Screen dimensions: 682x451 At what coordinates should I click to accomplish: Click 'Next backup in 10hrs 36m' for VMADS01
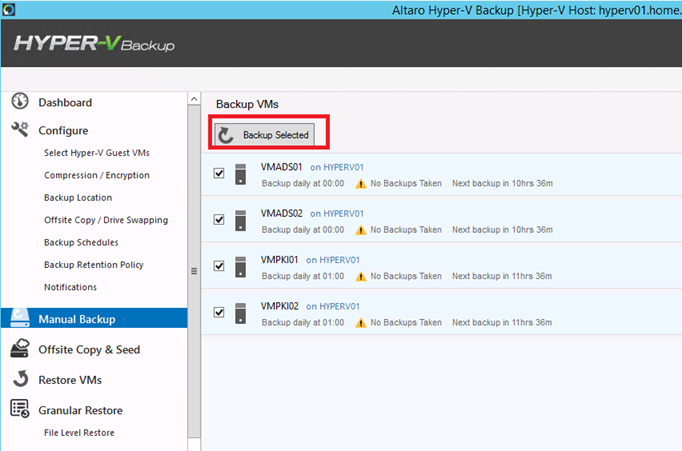(502, 184)
